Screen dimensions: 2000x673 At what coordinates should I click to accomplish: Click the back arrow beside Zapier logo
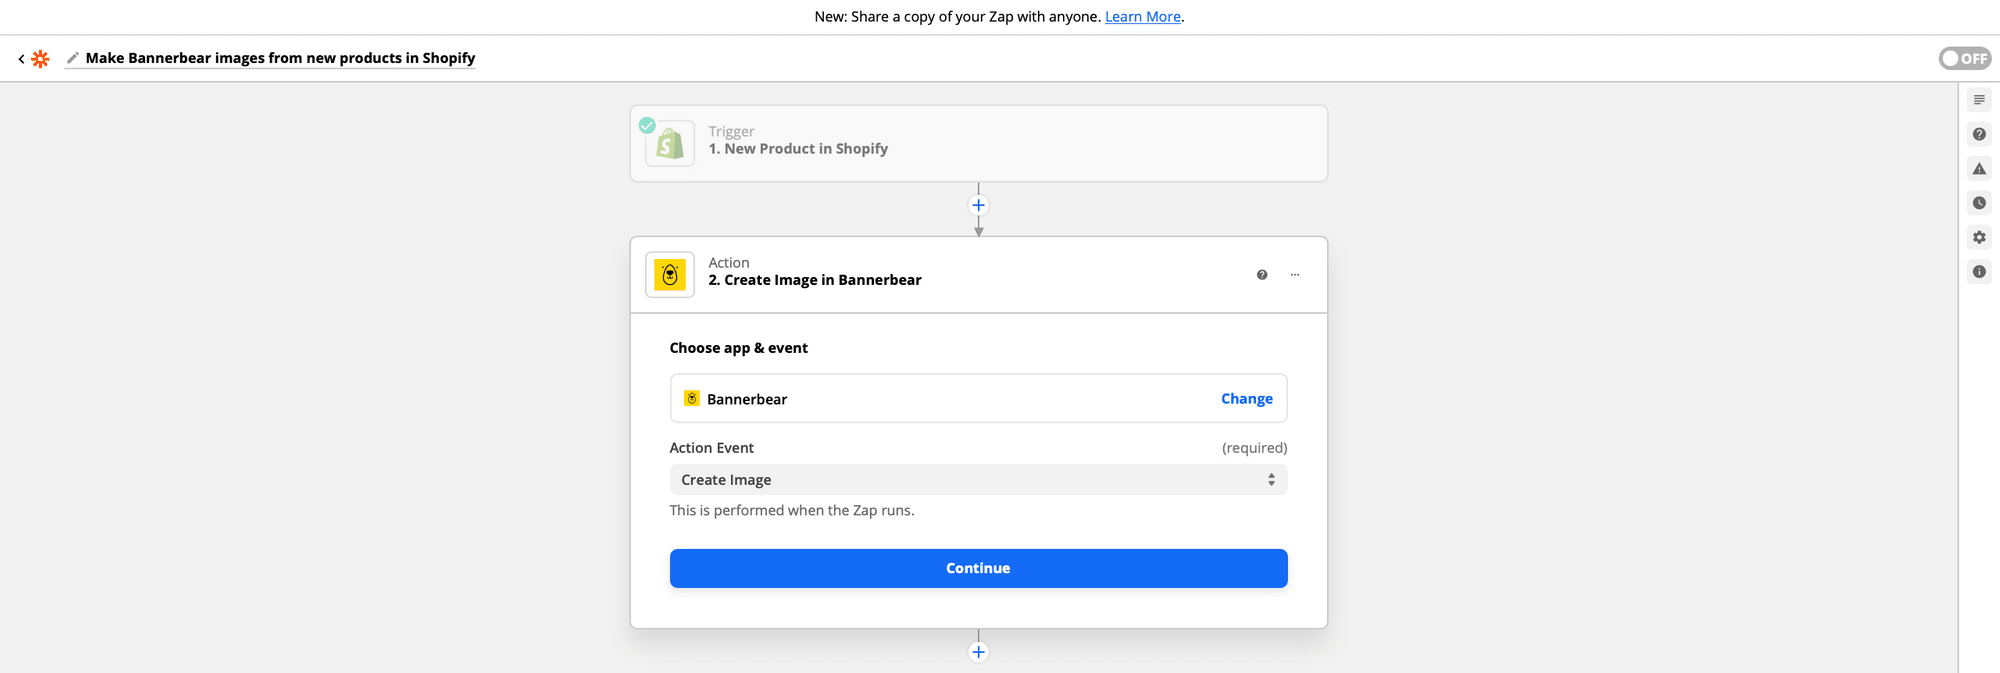(21, 59)
